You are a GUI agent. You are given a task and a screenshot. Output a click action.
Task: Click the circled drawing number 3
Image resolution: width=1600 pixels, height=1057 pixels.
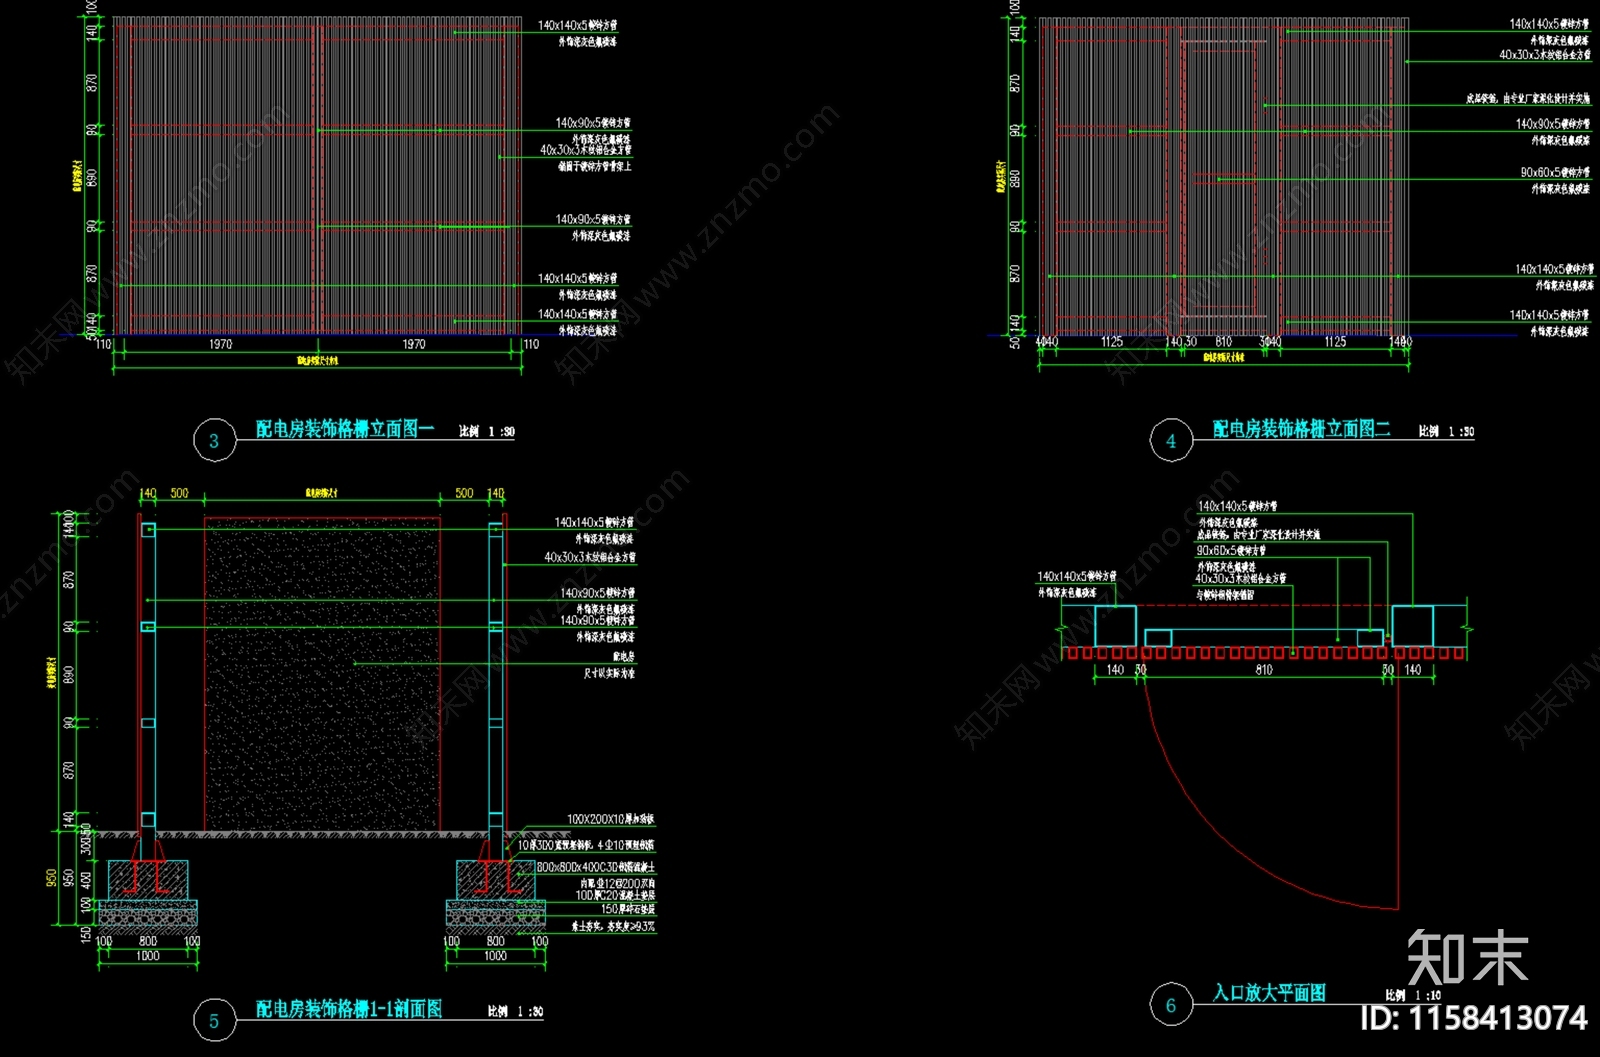(214, 441)
